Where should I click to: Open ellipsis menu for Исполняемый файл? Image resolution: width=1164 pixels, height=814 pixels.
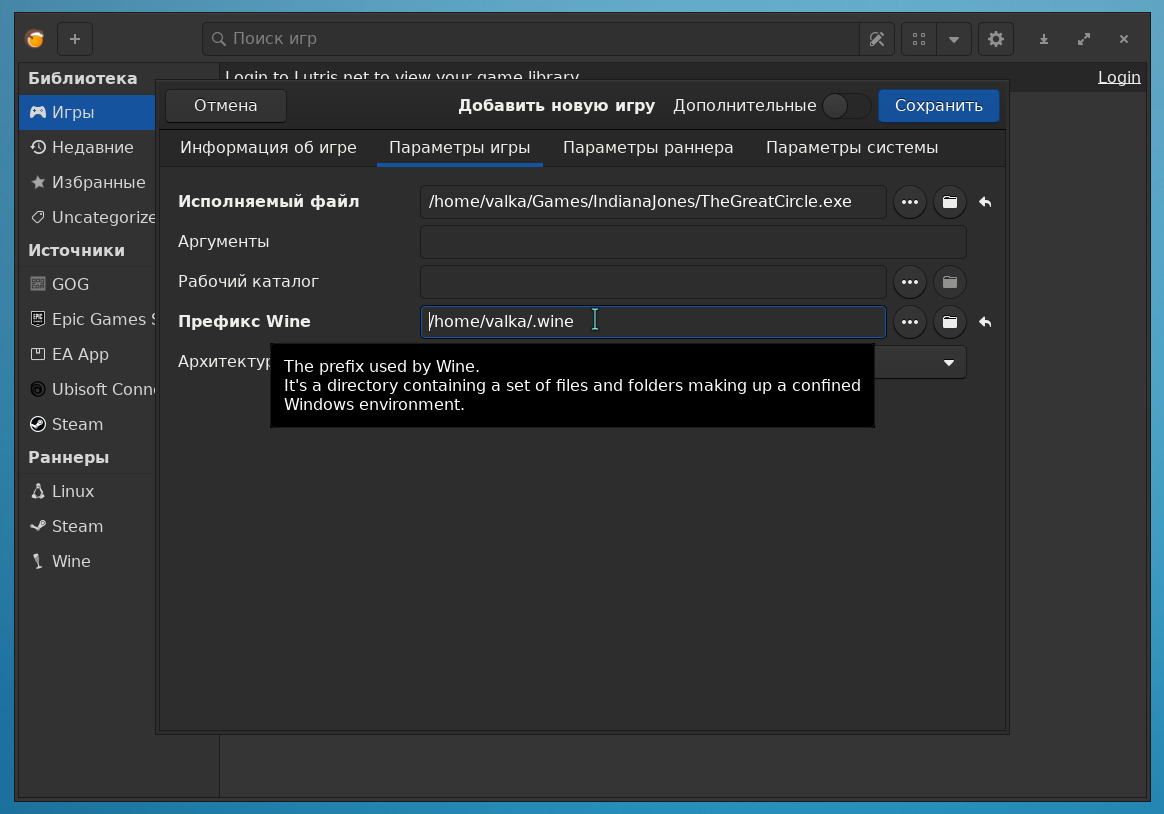point(909,202)
